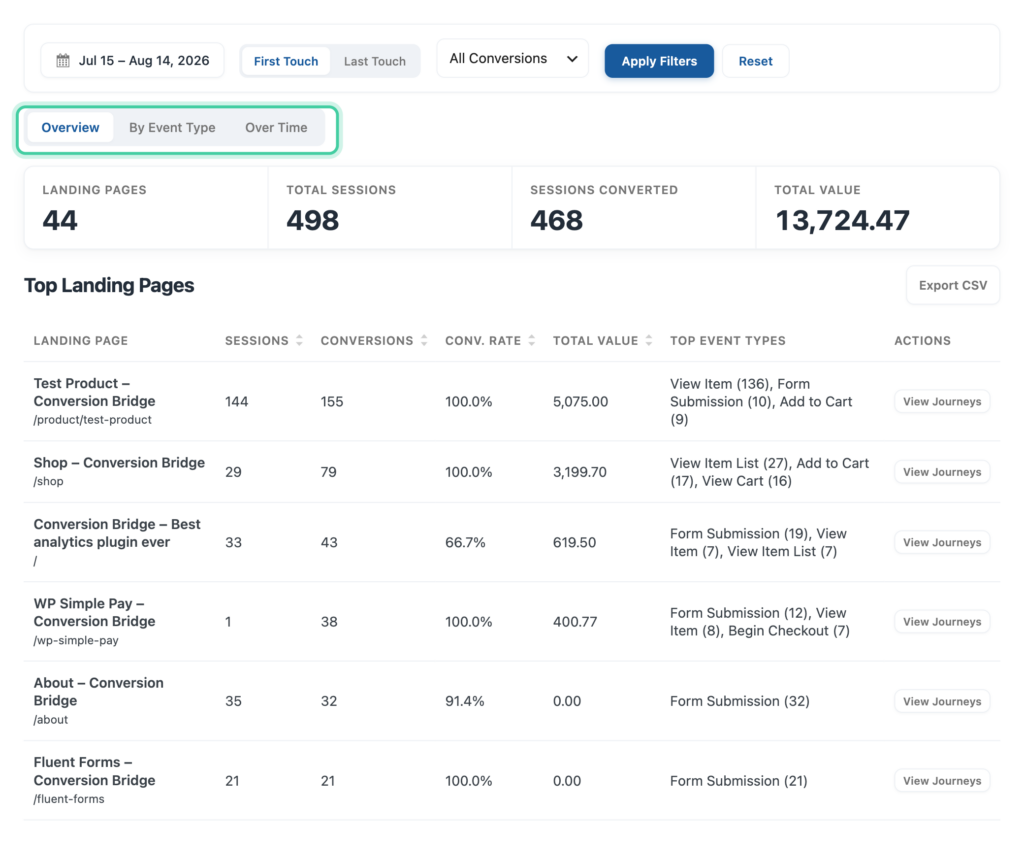Click the /shop path text

(48, 481)
